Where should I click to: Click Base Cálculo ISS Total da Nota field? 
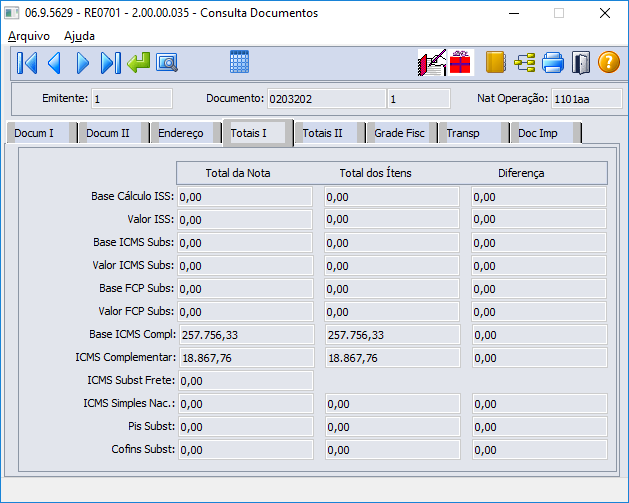[x=245, y=197]
